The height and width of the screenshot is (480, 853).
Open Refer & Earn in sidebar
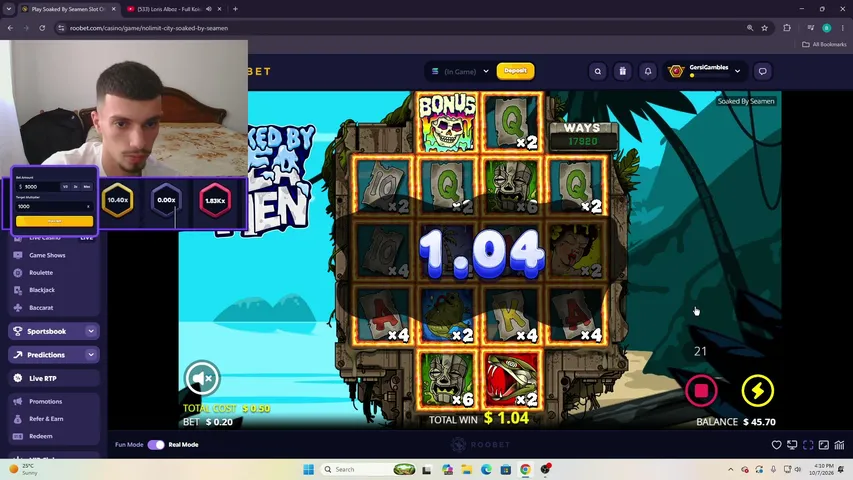click(46, 419)
